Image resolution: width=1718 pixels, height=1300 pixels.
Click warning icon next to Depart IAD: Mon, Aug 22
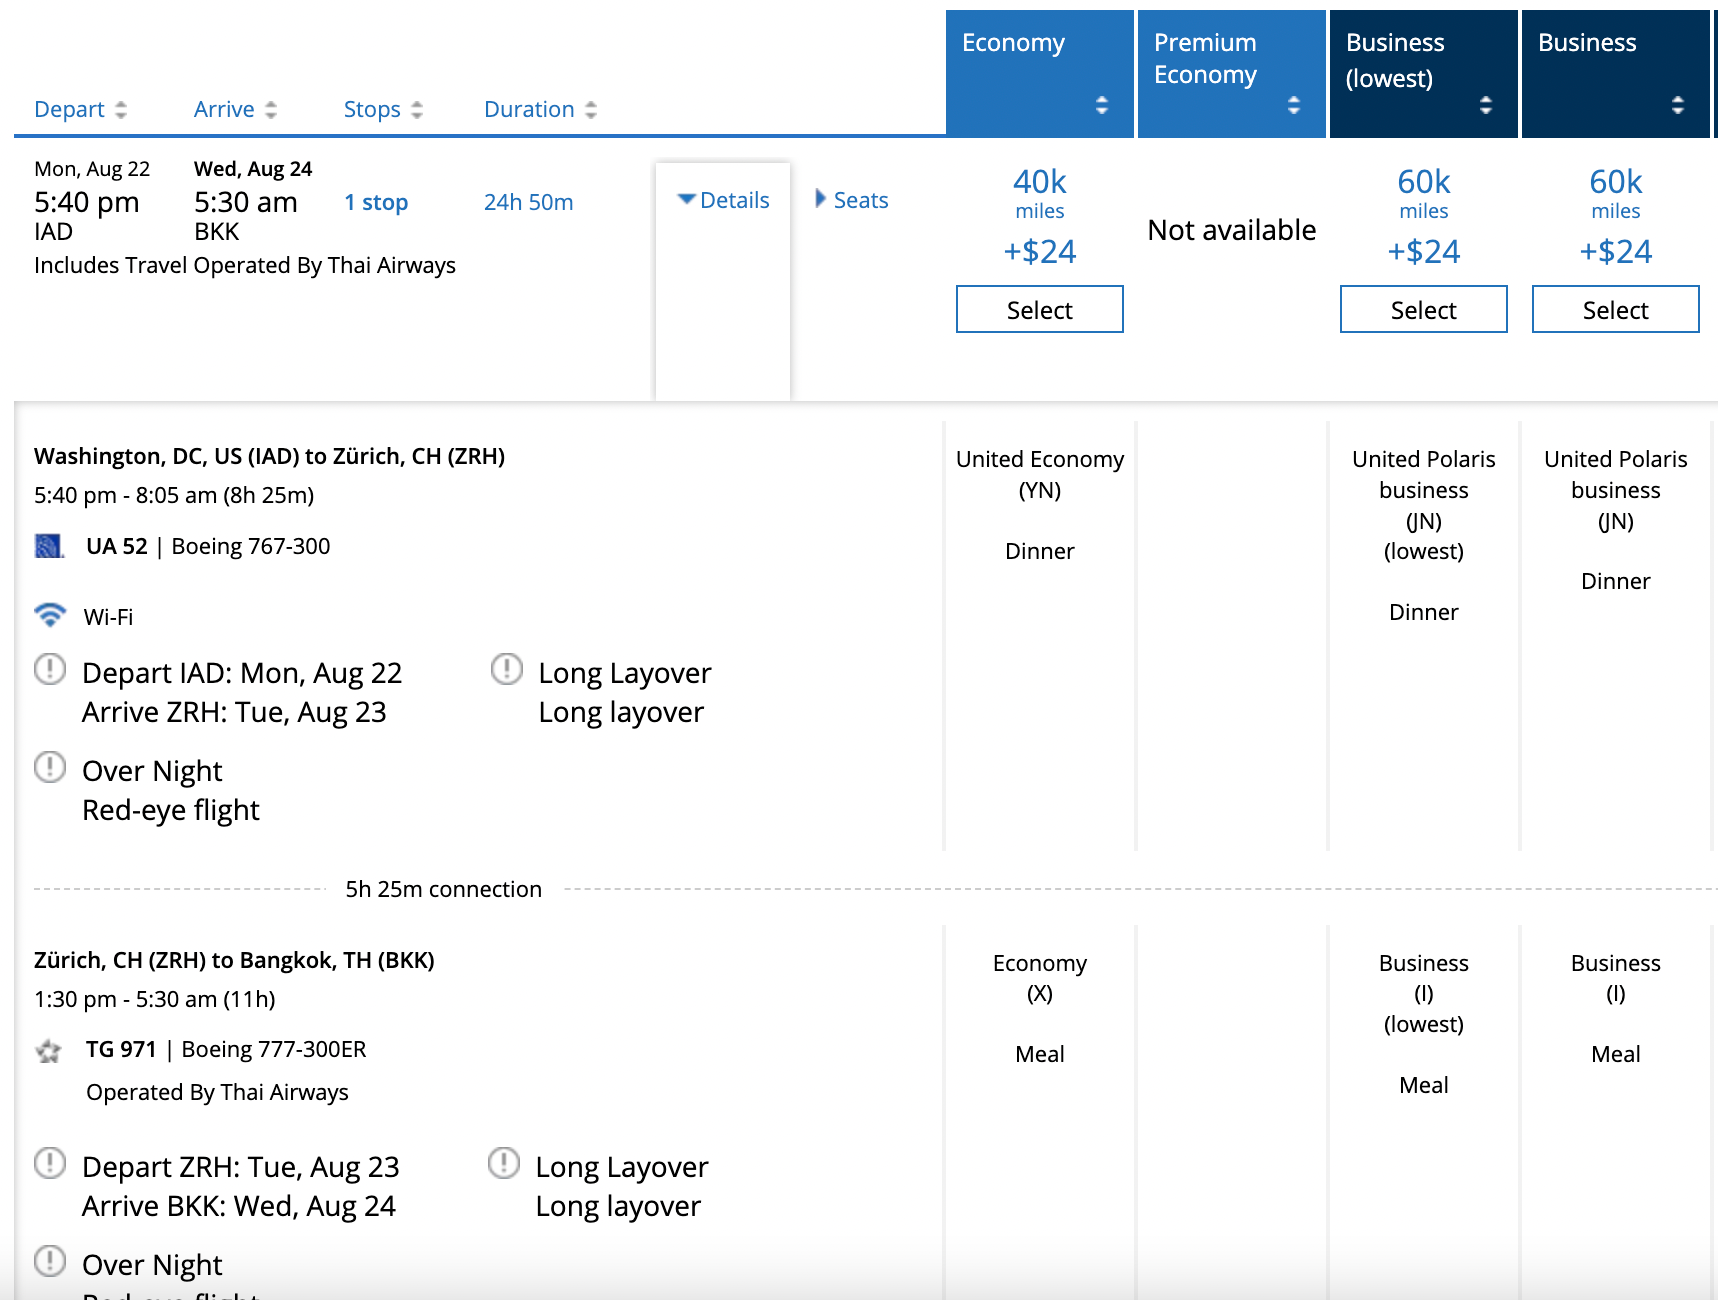point(49,669)
